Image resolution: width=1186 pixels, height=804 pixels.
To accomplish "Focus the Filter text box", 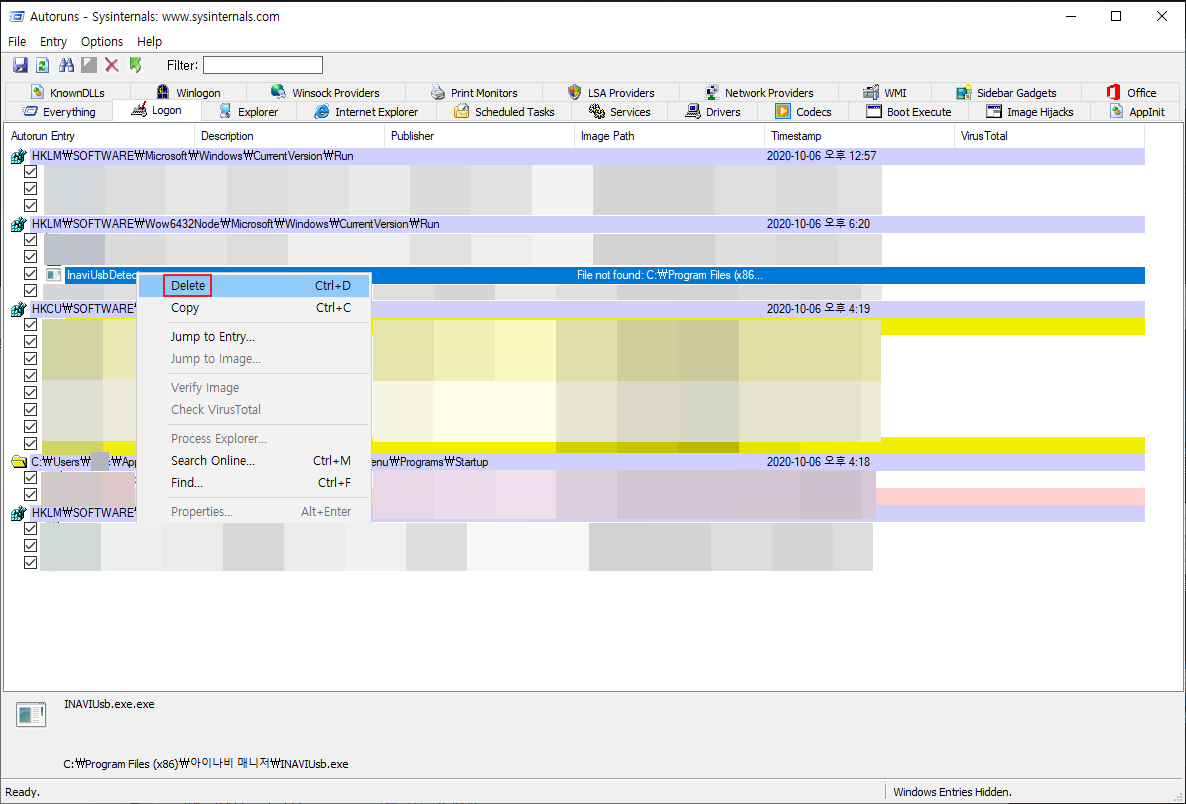I will 262,65.
